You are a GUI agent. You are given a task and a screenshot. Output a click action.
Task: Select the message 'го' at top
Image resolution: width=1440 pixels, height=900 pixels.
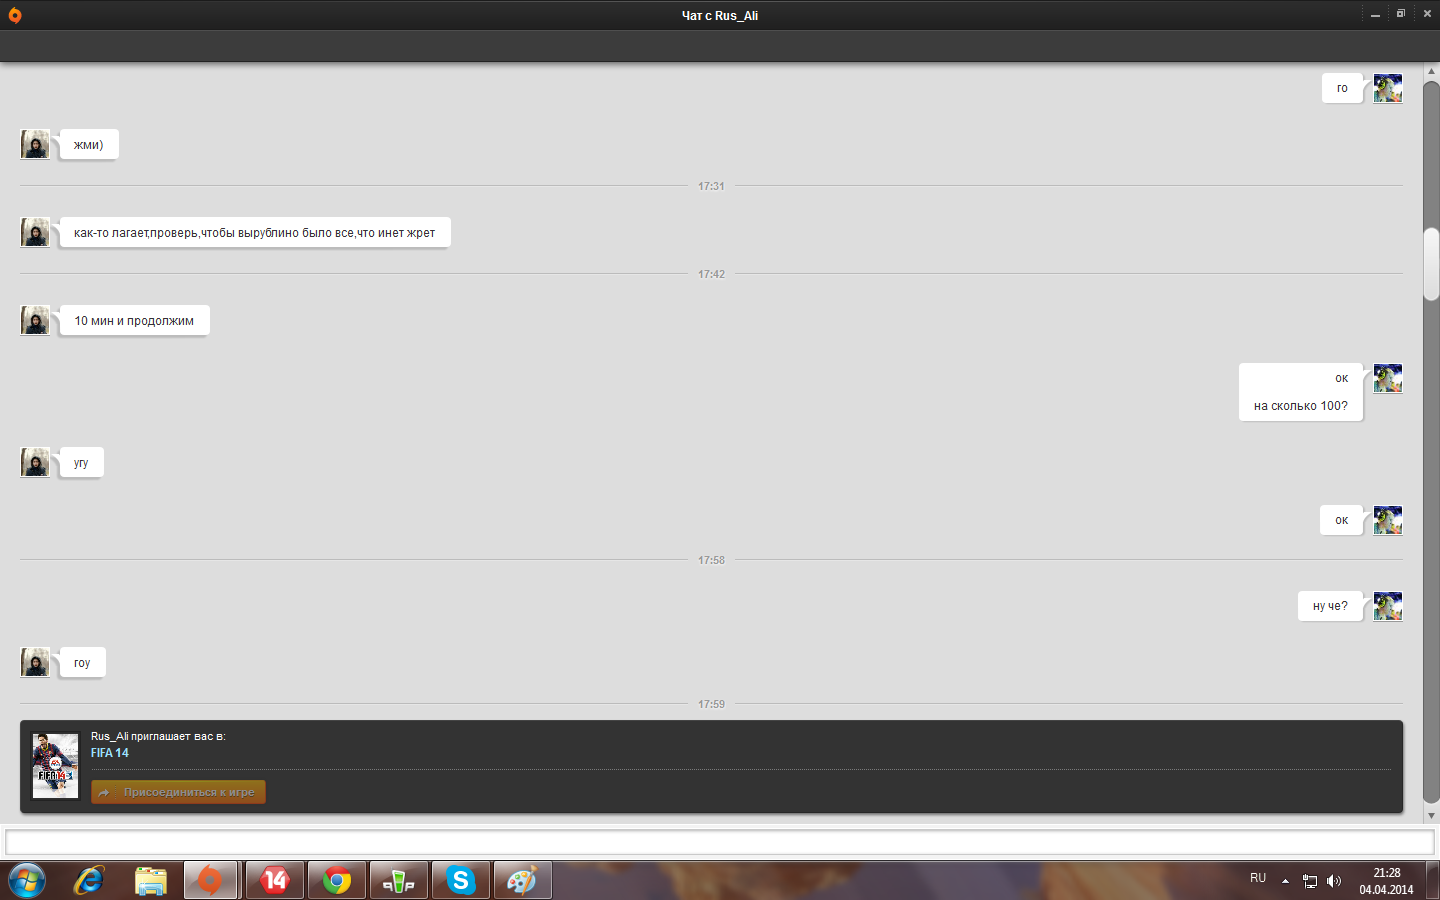click(1343, 88)
